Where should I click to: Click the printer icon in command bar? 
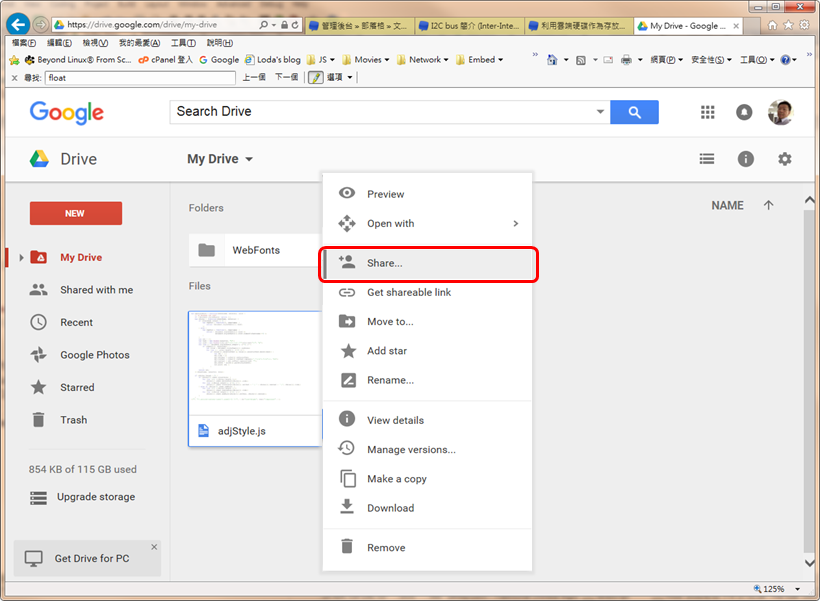click(626, 60)
